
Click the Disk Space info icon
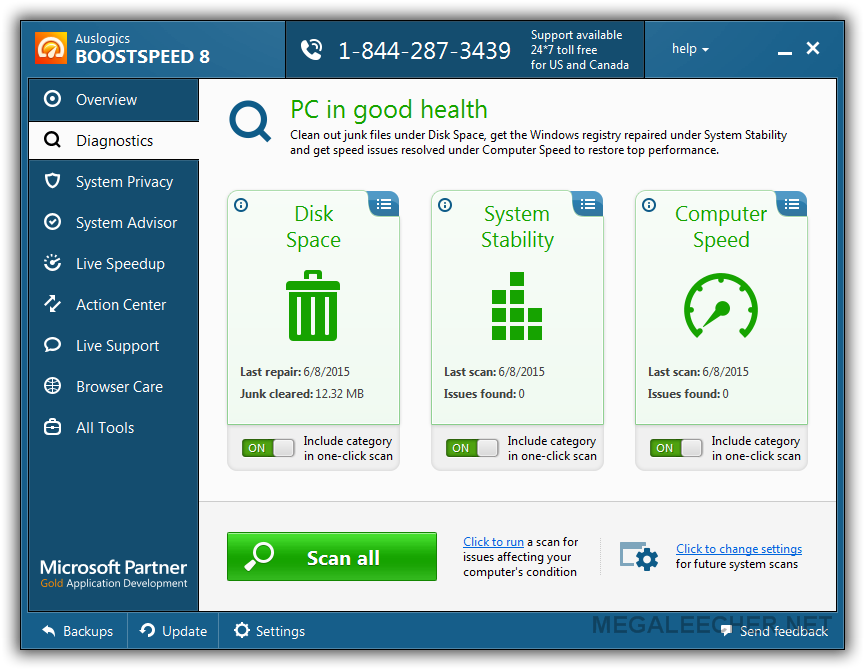[241, 205]
